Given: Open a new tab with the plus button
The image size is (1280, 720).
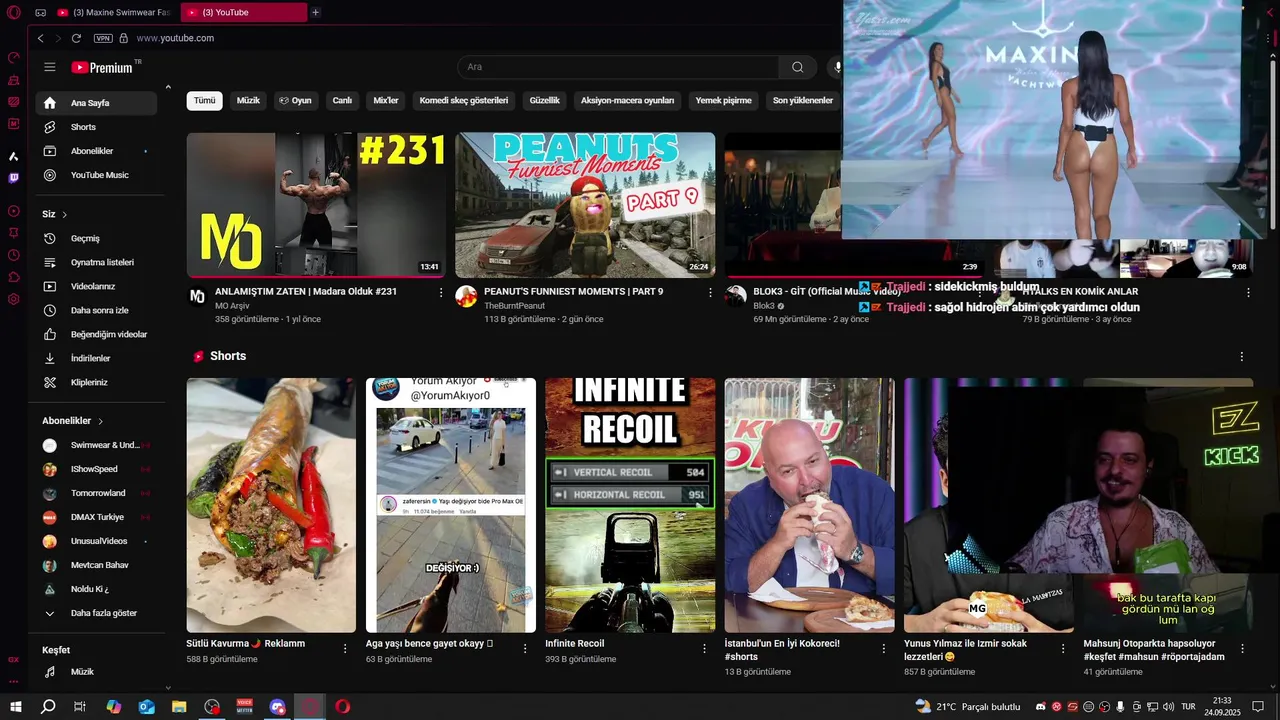Looking at the screenshot, I should (315, 12).
